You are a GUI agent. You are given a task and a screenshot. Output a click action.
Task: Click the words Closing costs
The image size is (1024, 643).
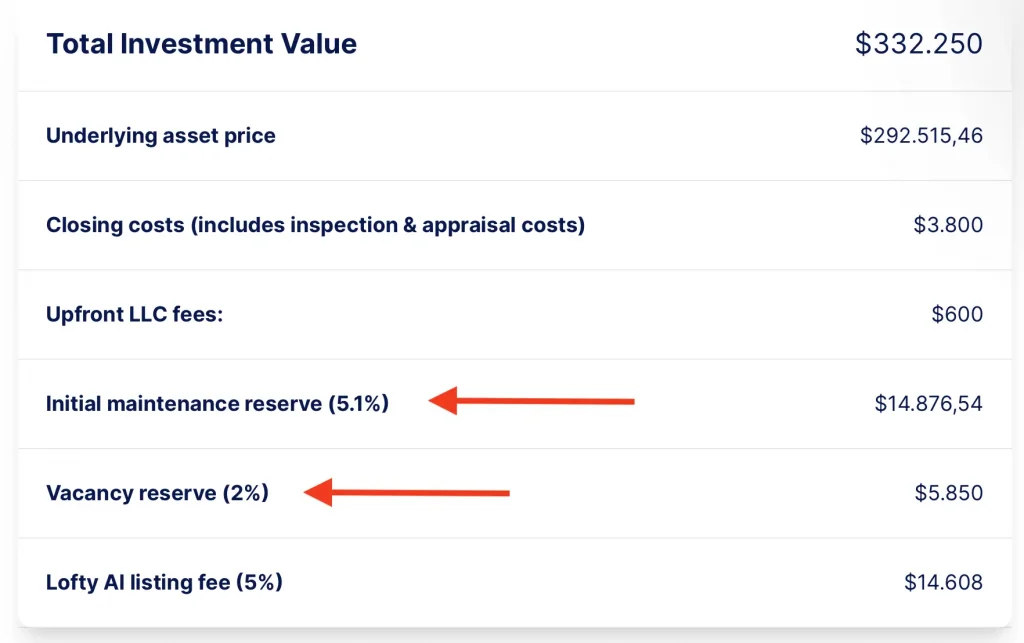pos(113,225)
